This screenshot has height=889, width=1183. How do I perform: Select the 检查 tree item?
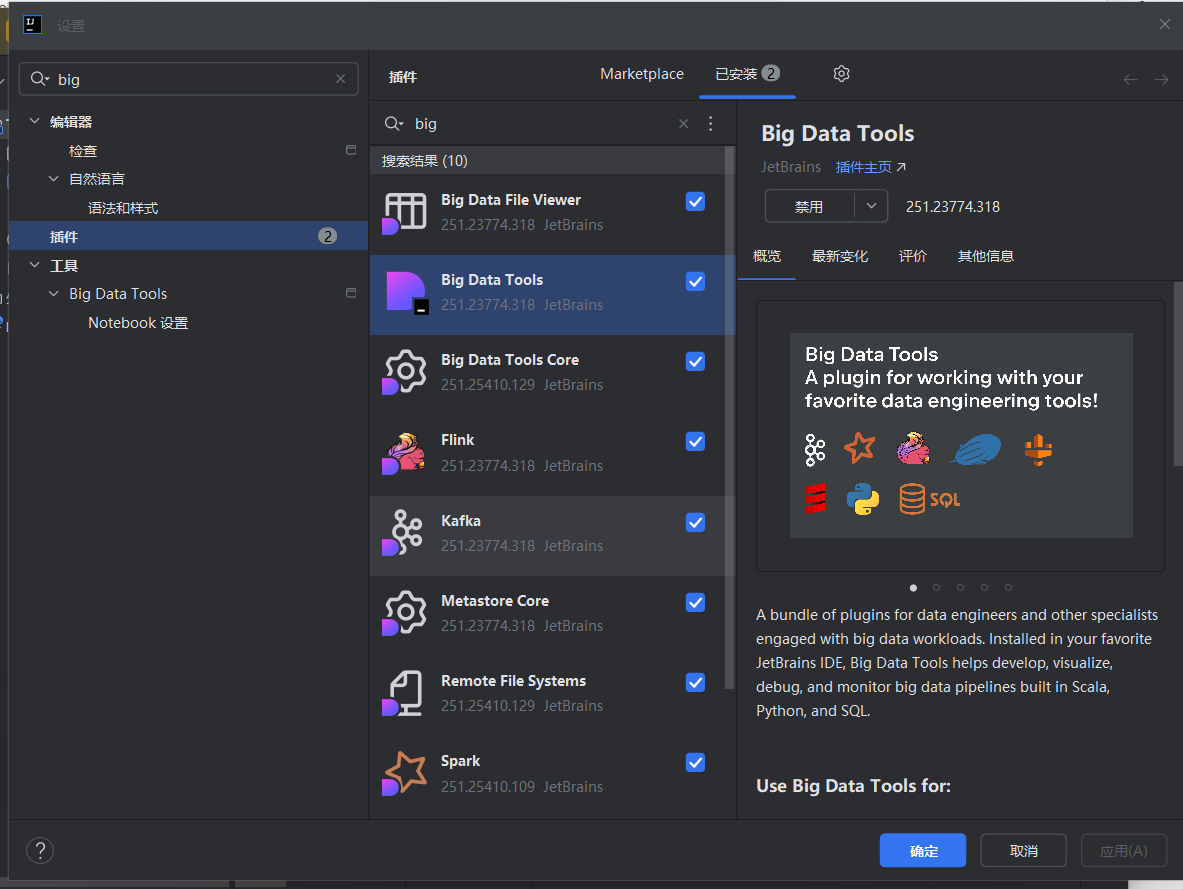coord(83,150)
